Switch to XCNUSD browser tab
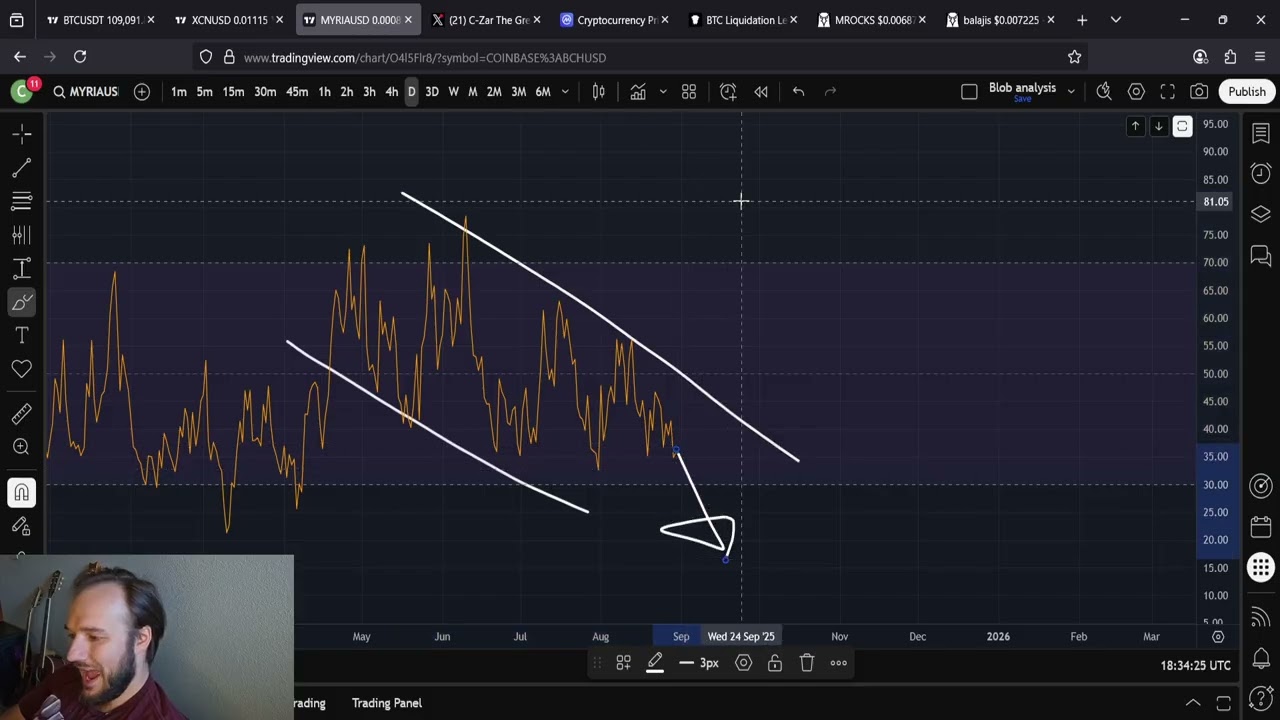The height and width of the screenshot is (720, 1280). click(228, 20)
